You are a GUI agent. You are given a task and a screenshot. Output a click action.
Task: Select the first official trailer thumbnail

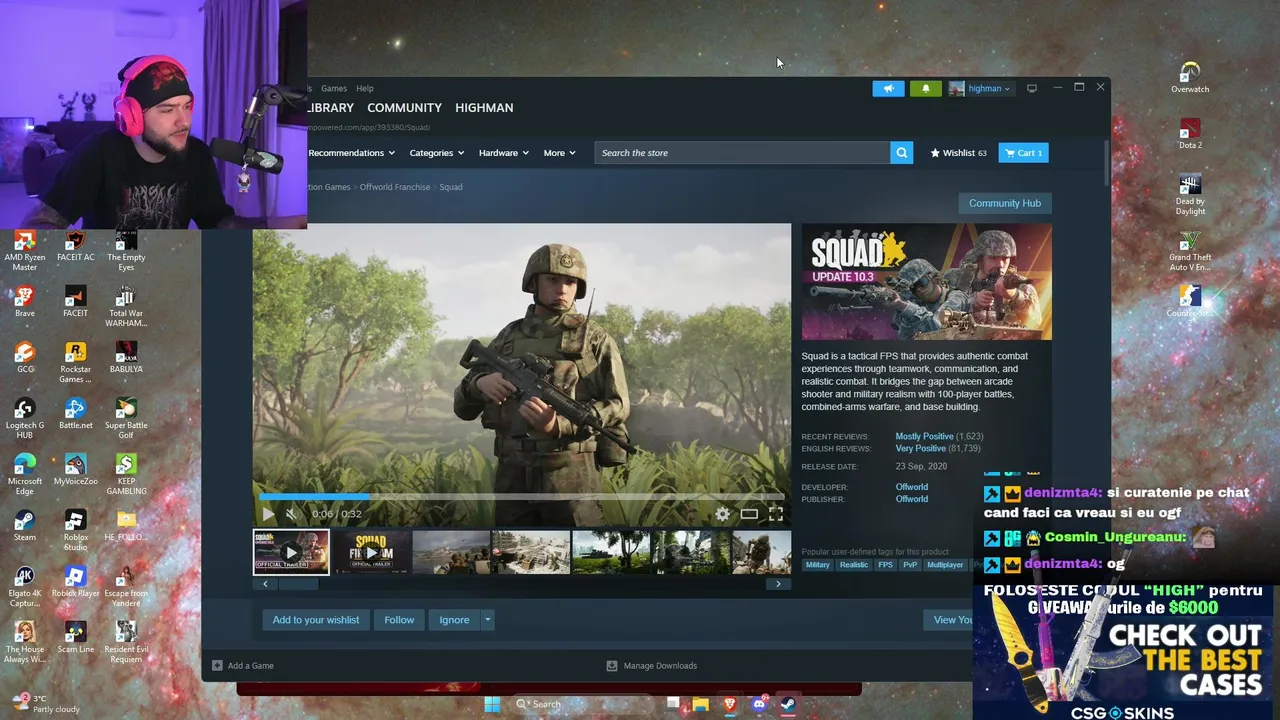pos(291,552)
